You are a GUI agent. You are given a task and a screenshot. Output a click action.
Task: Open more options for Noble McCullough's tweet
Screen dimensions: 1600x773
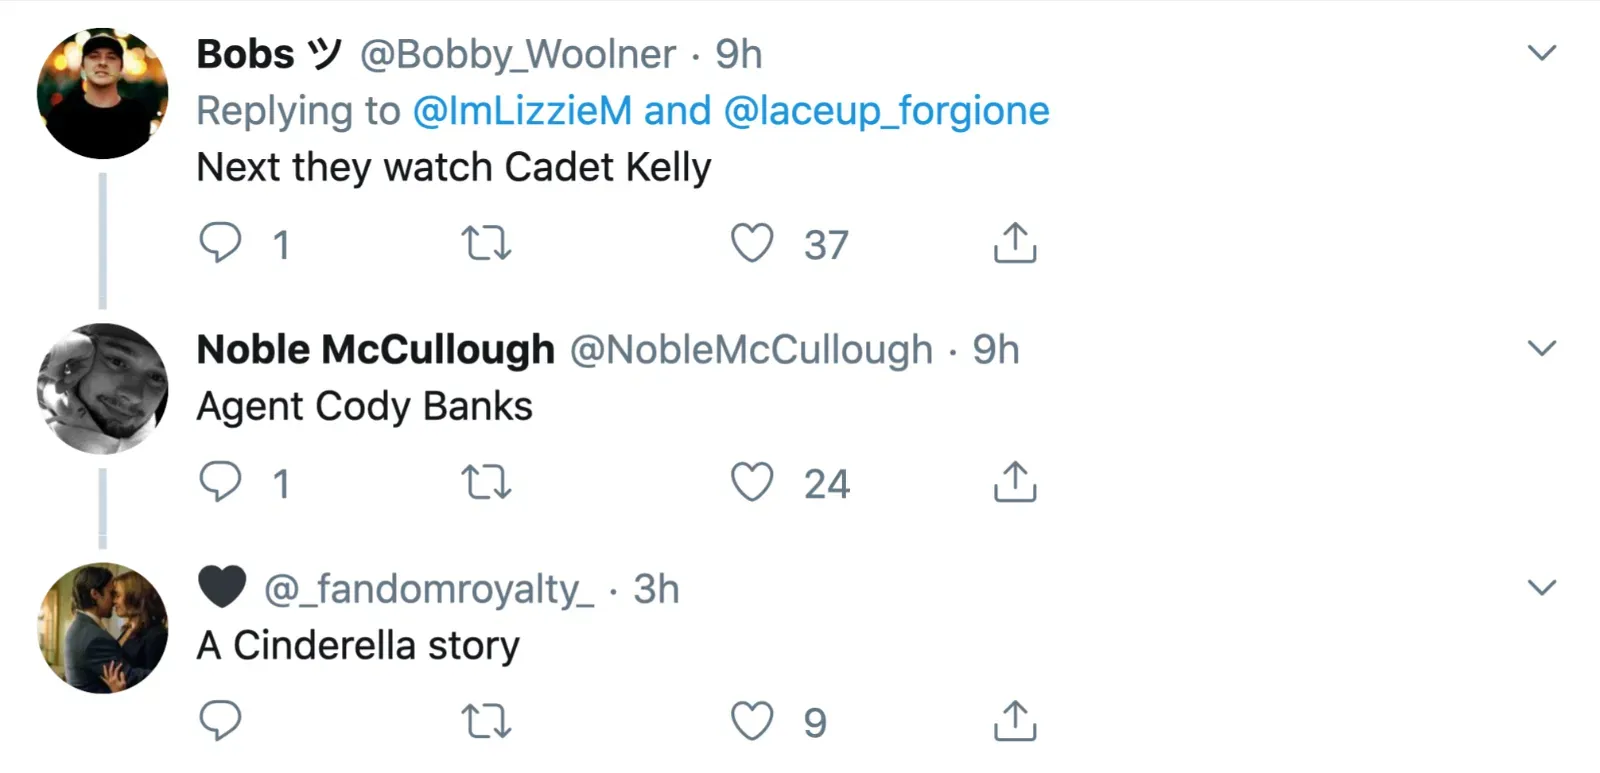1542,348
